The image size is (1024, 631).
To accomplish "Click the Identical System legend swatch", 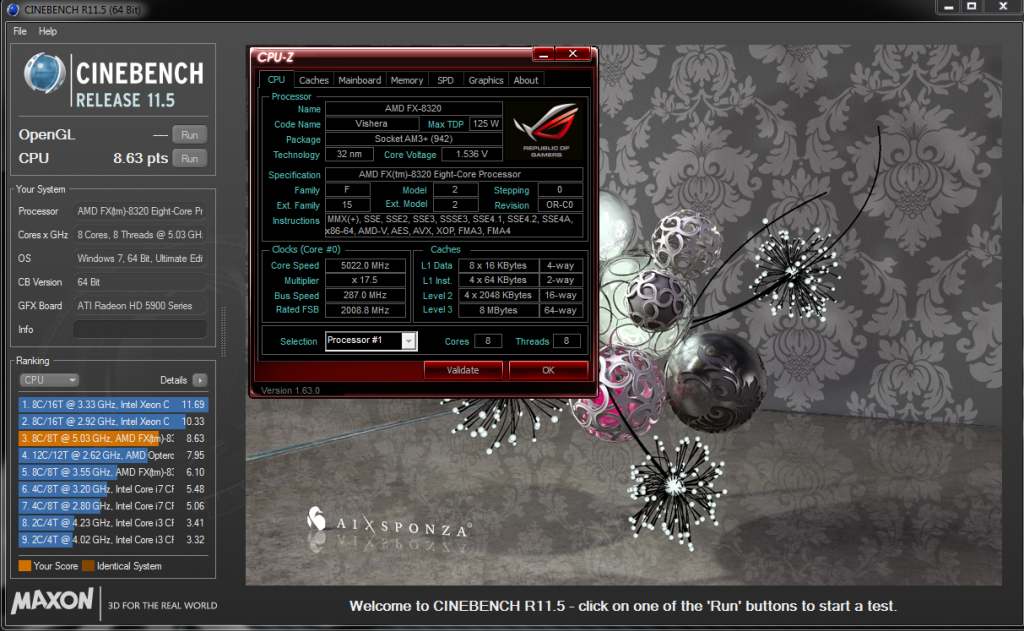I will 88,566.
